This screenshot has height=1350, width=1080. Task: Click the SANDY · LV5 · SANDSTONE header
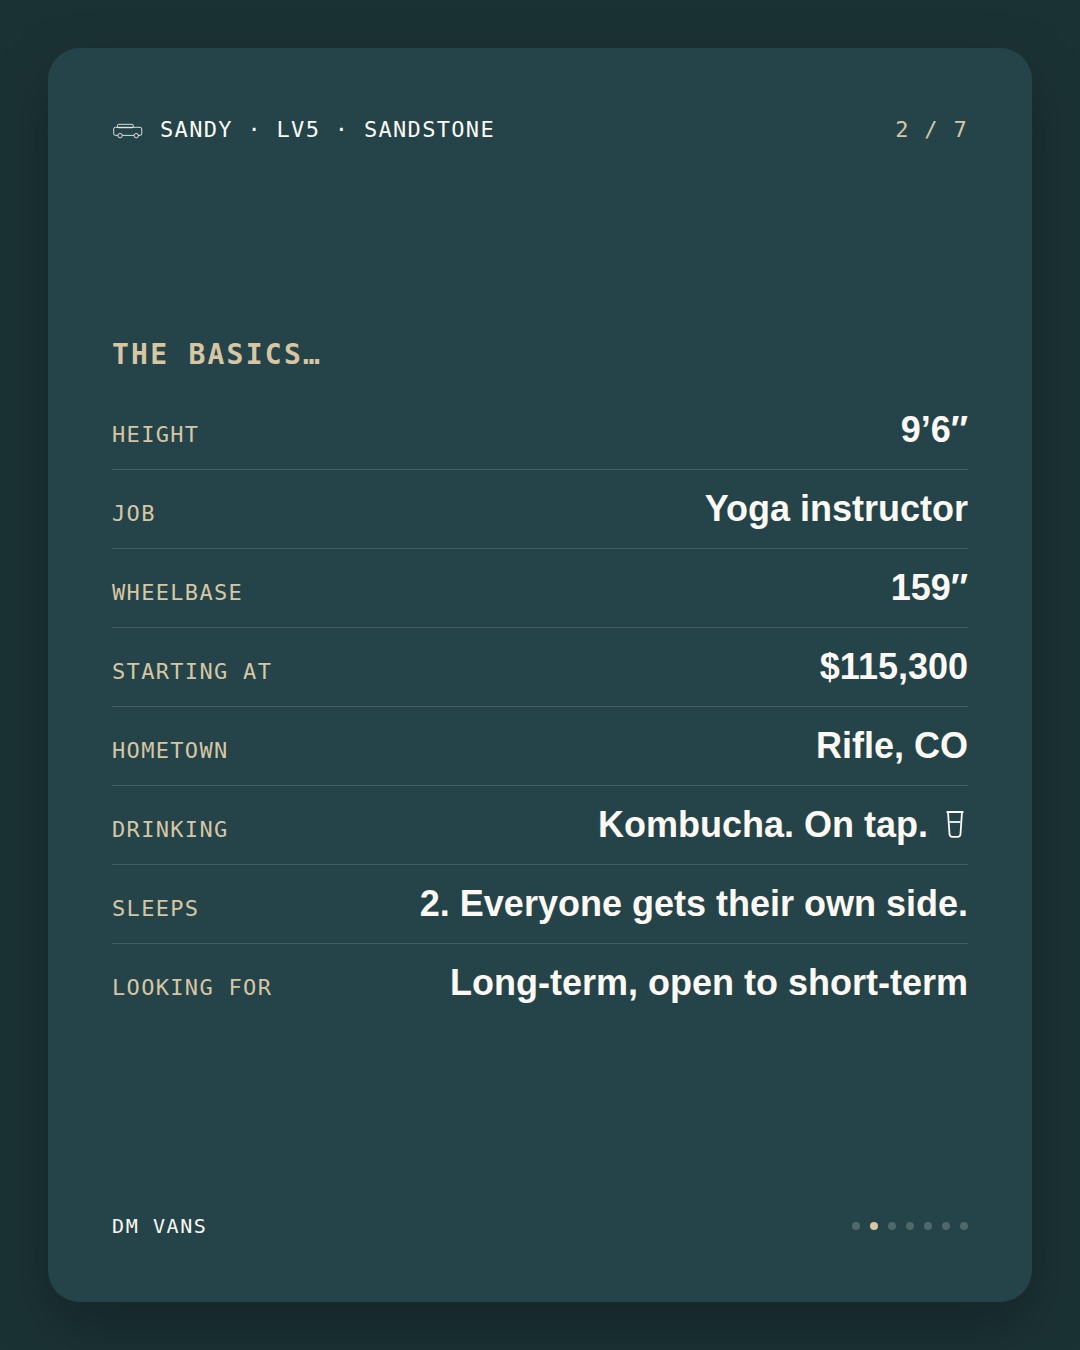coord(327,130)
